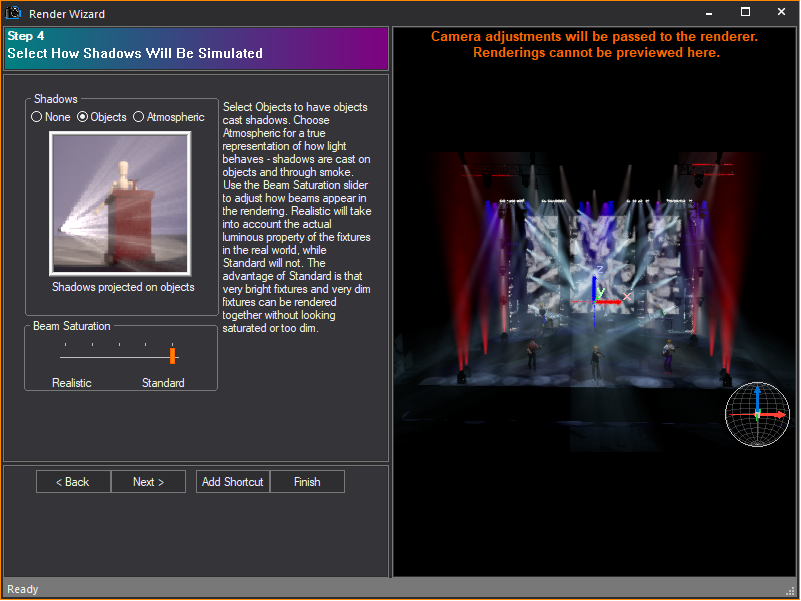Select the red axis arrow at scene origin
This screenshot has height=601, width=801.
click(x=611, y=302)
